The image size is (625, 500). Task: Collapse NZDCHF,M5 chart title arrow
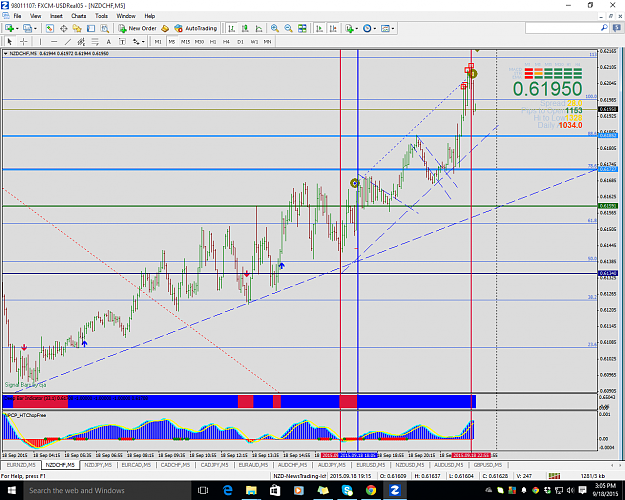click(6, 53)
